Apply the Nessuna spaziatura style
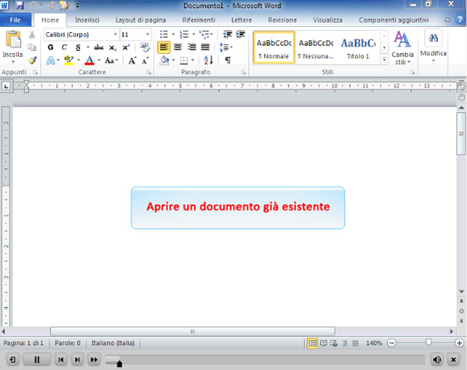The image size is (467, 370). 316,47
